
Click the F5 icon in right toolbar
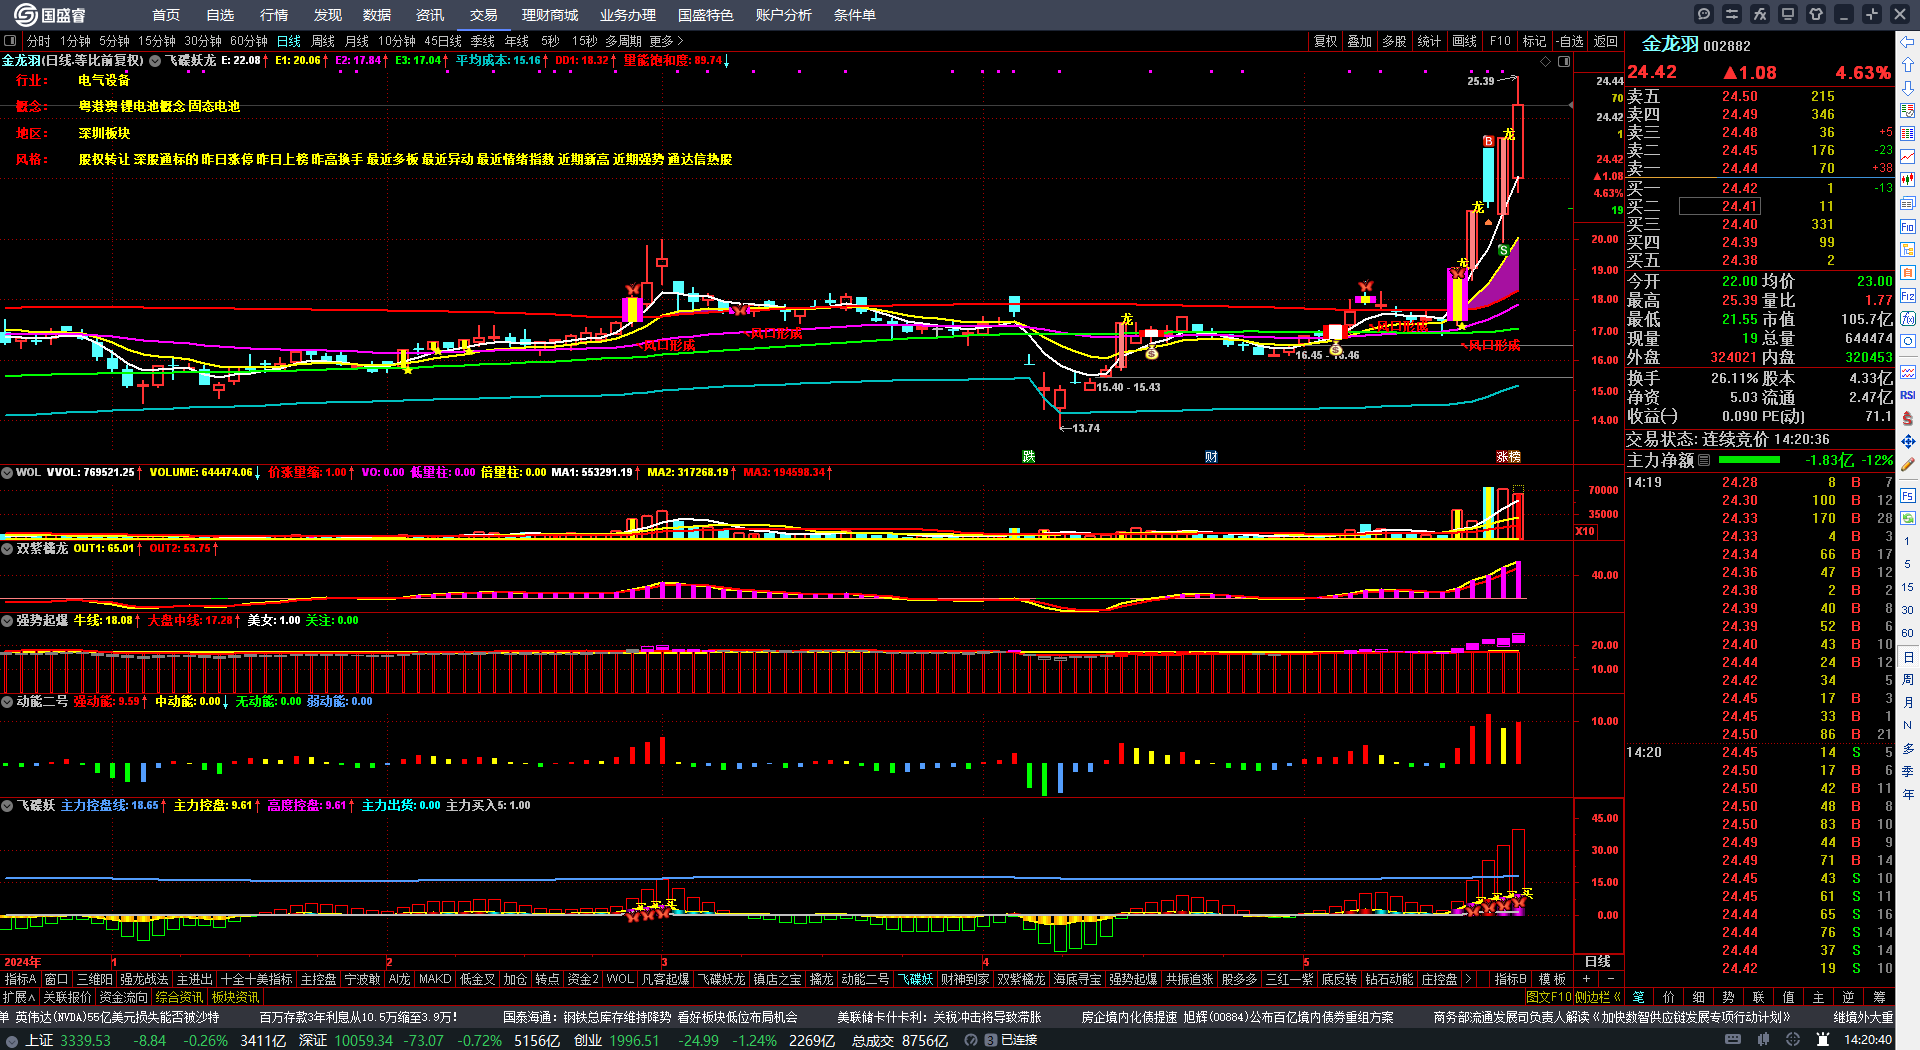[1908, 495]
